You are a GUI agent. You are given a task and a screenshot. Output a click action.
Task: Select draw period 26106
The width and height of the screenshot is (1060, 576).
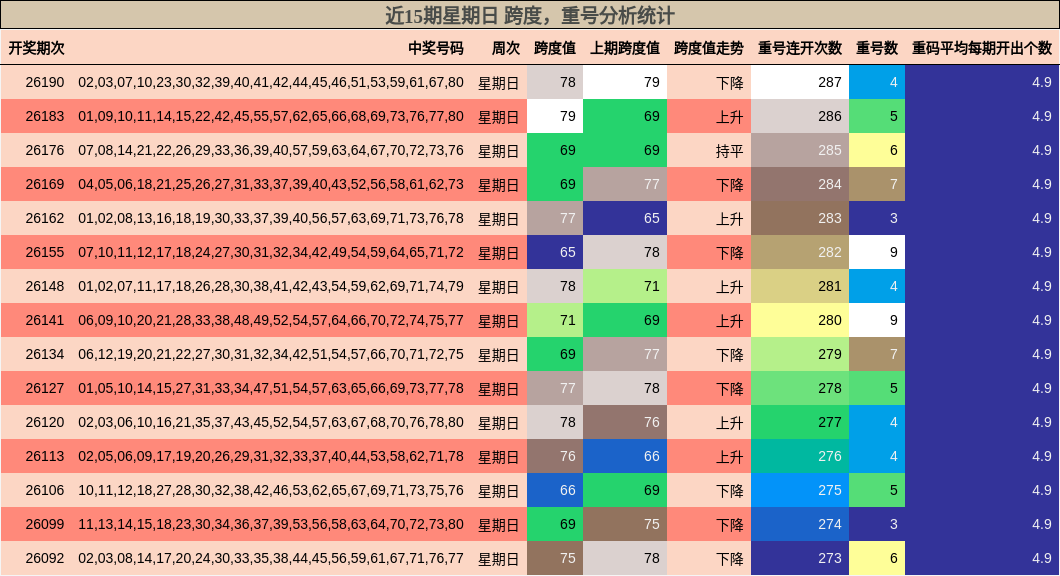[45, 490]
